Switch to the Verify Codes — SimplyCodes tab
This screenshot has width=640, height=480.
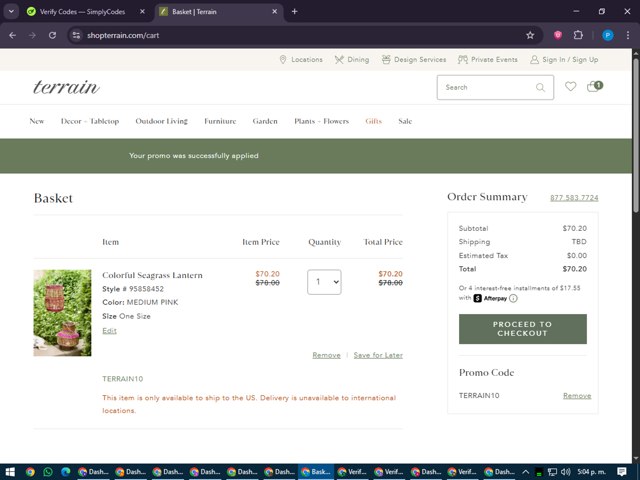click(82, 12)
